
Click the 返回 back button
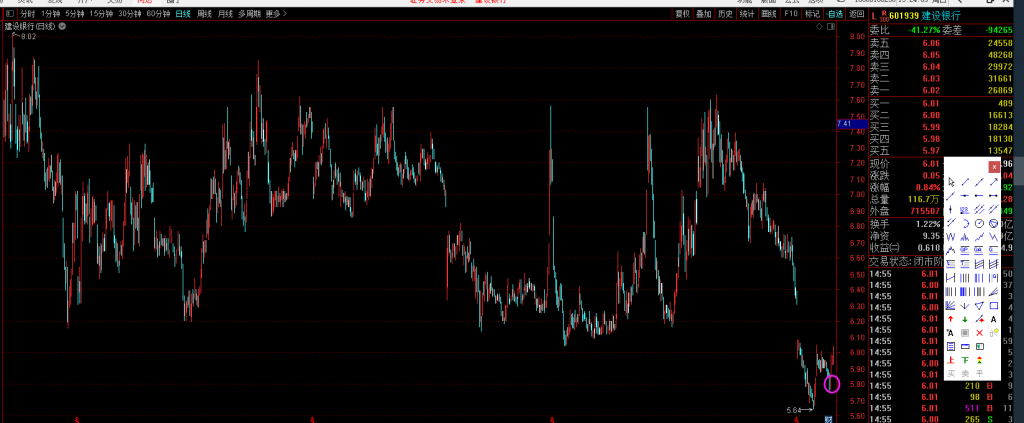(856, 15)
